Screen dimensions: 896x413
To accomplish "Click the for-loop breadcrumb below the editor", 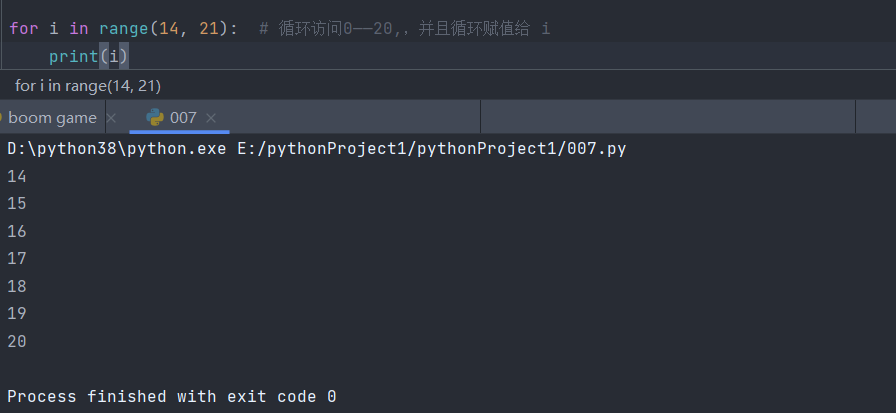I will pyautogui.click(x=88, y=86).
